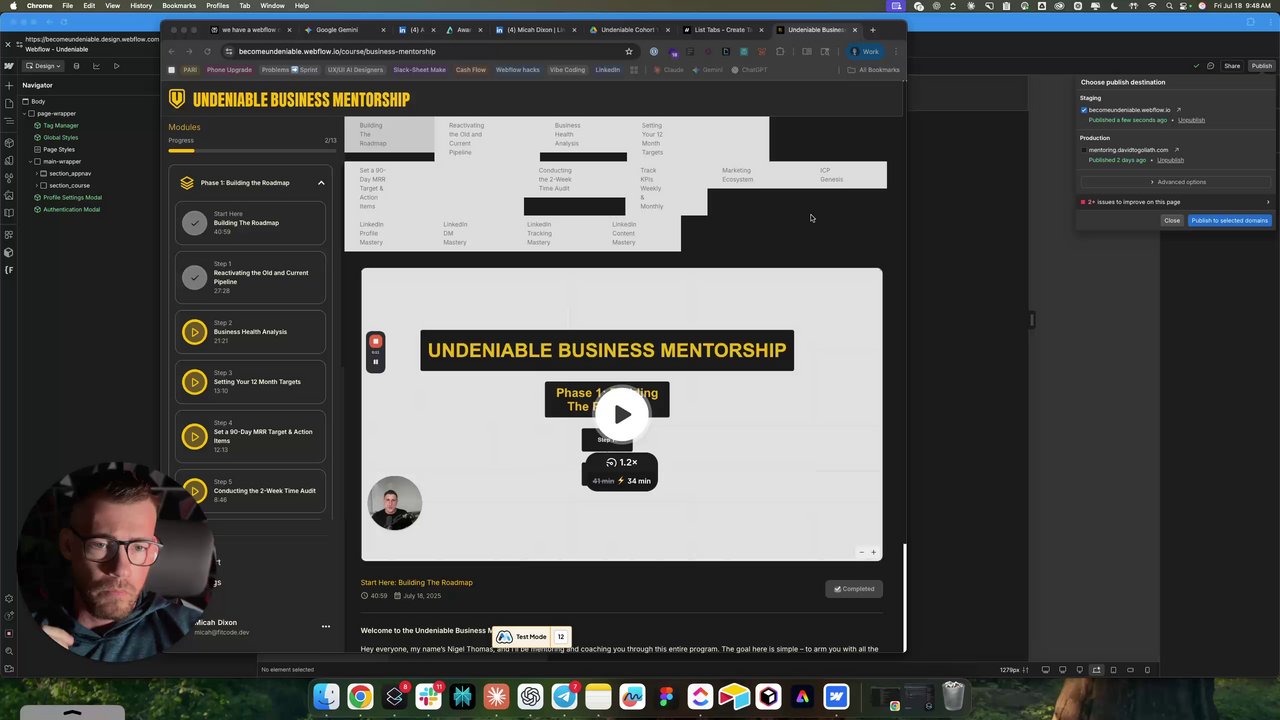Open Slack from the Dock

coord(428,696)
